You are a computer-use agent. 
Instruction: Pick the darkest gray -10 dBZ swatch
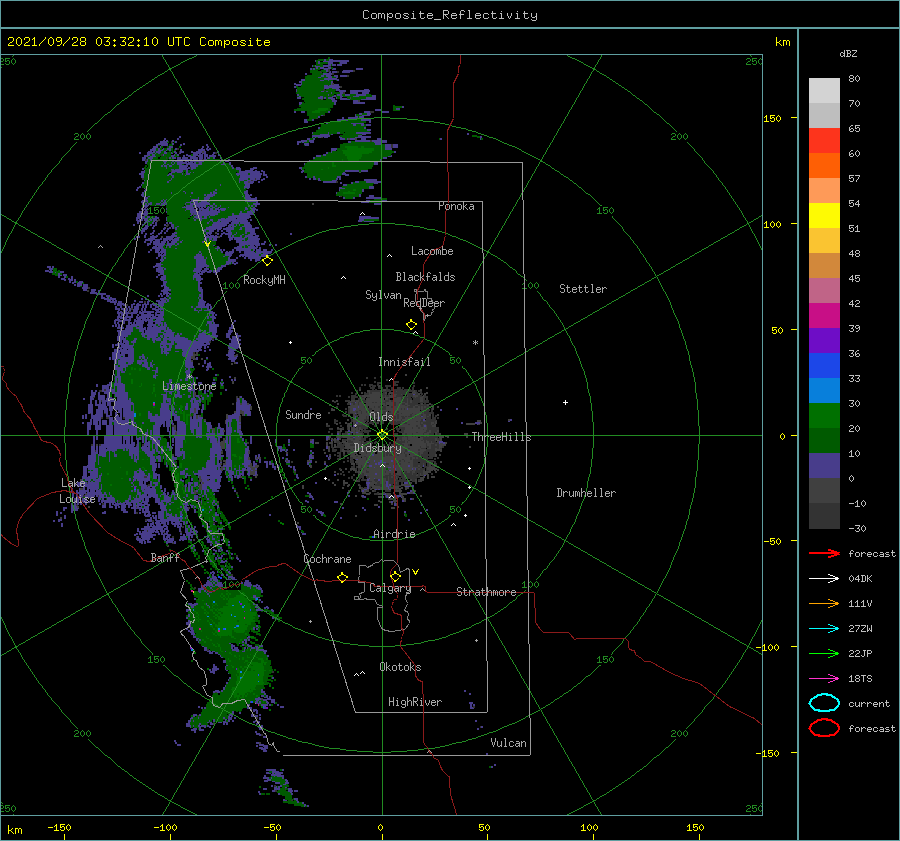point(824,515)
